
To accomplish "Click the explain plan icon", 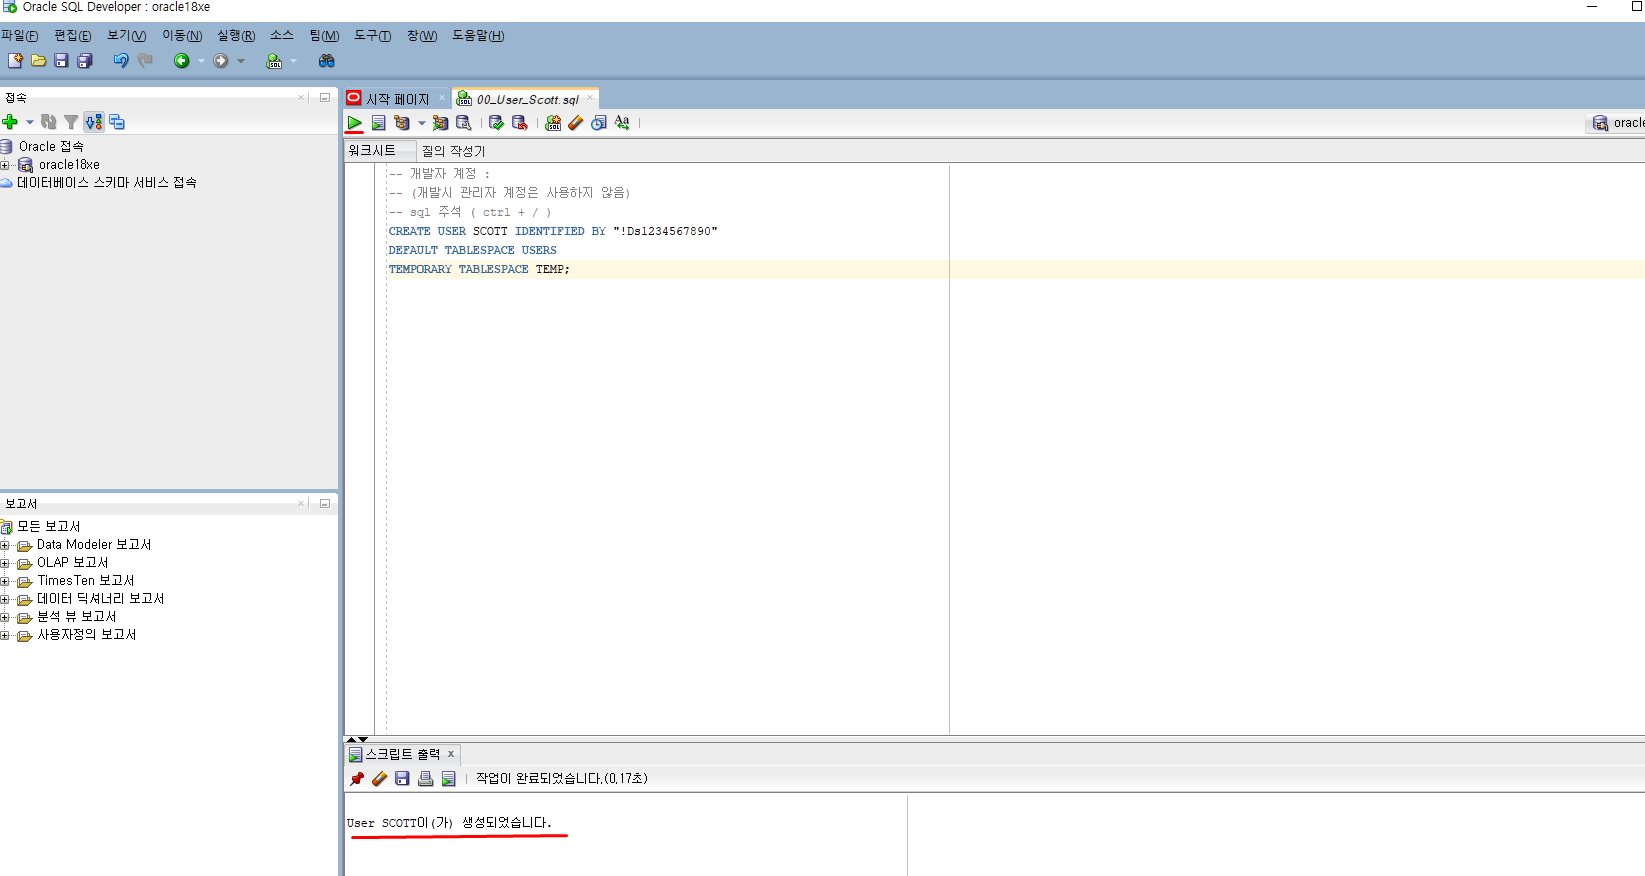I will 402,123.
